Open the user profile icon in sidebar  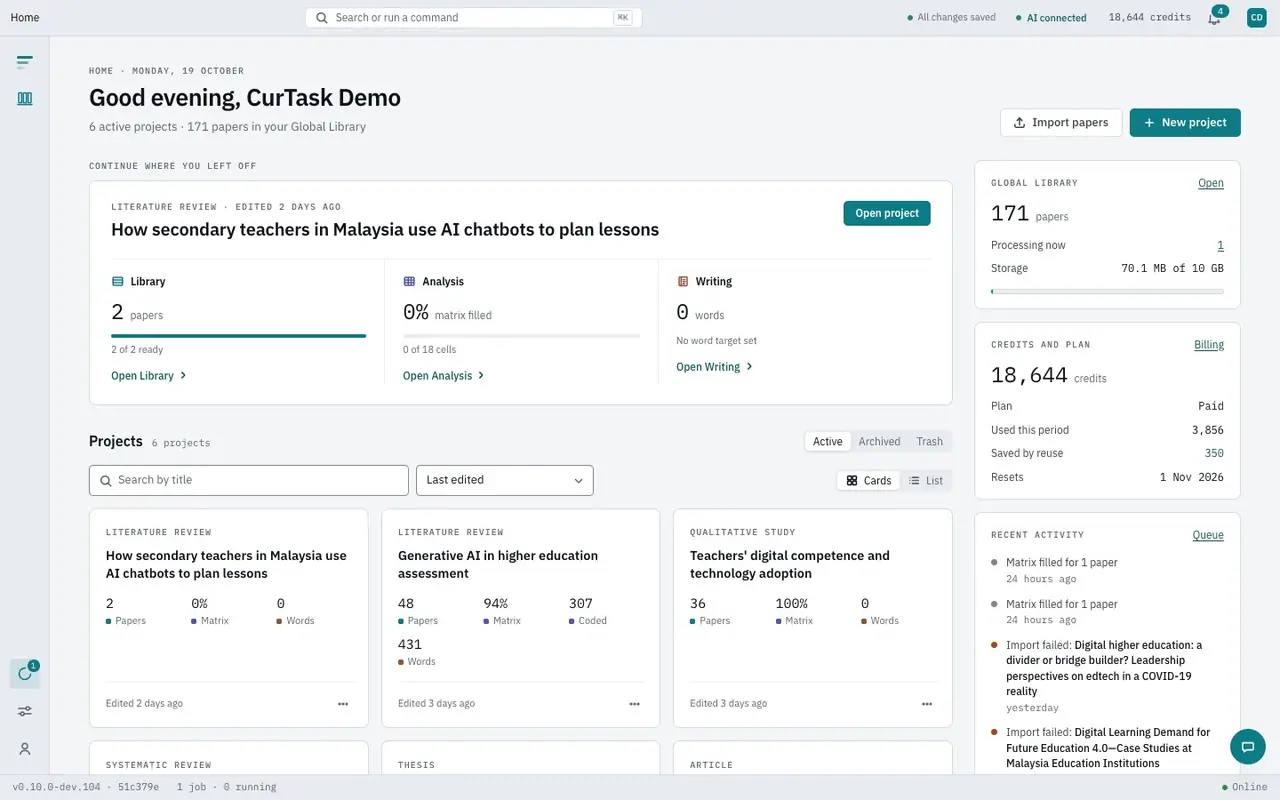pos(25,749)
